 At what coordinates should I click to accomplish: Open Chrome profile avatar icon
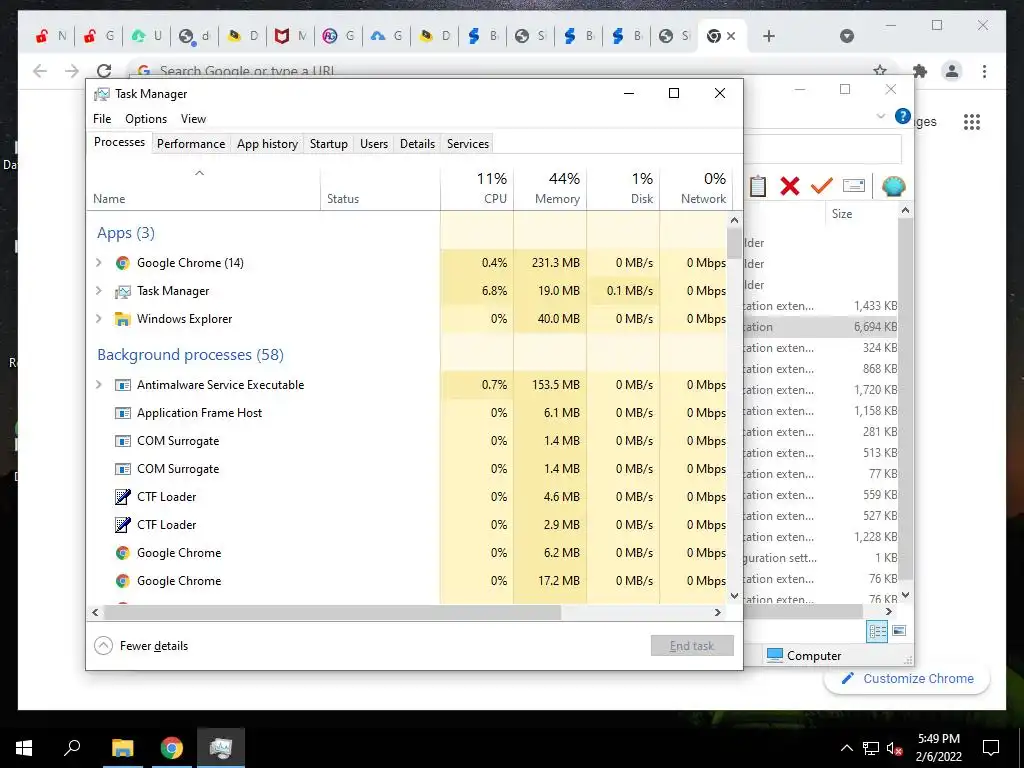pos(952,71)
